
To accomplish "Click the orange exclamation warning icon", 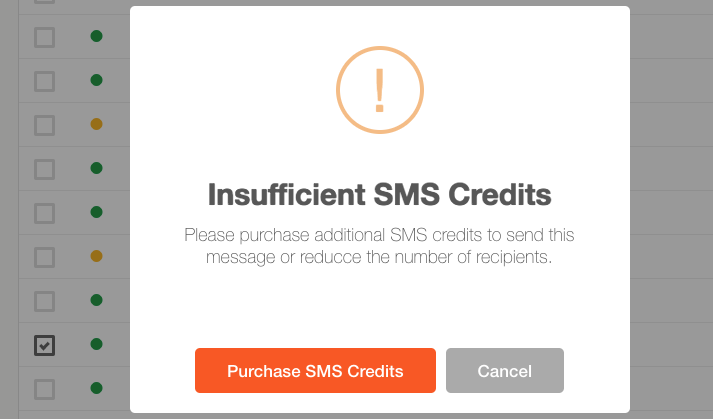I will (380, 90).
